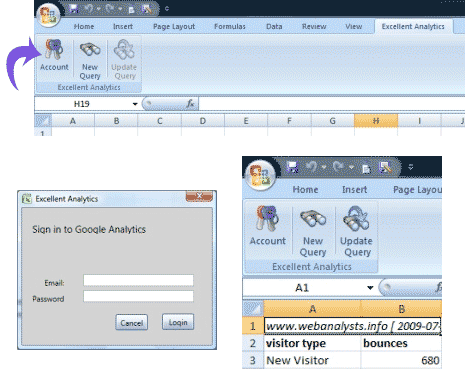Click Select All corner in top worksheet
Image resolution: width=465 pixels, height=369 pixels.
point(43,121)
